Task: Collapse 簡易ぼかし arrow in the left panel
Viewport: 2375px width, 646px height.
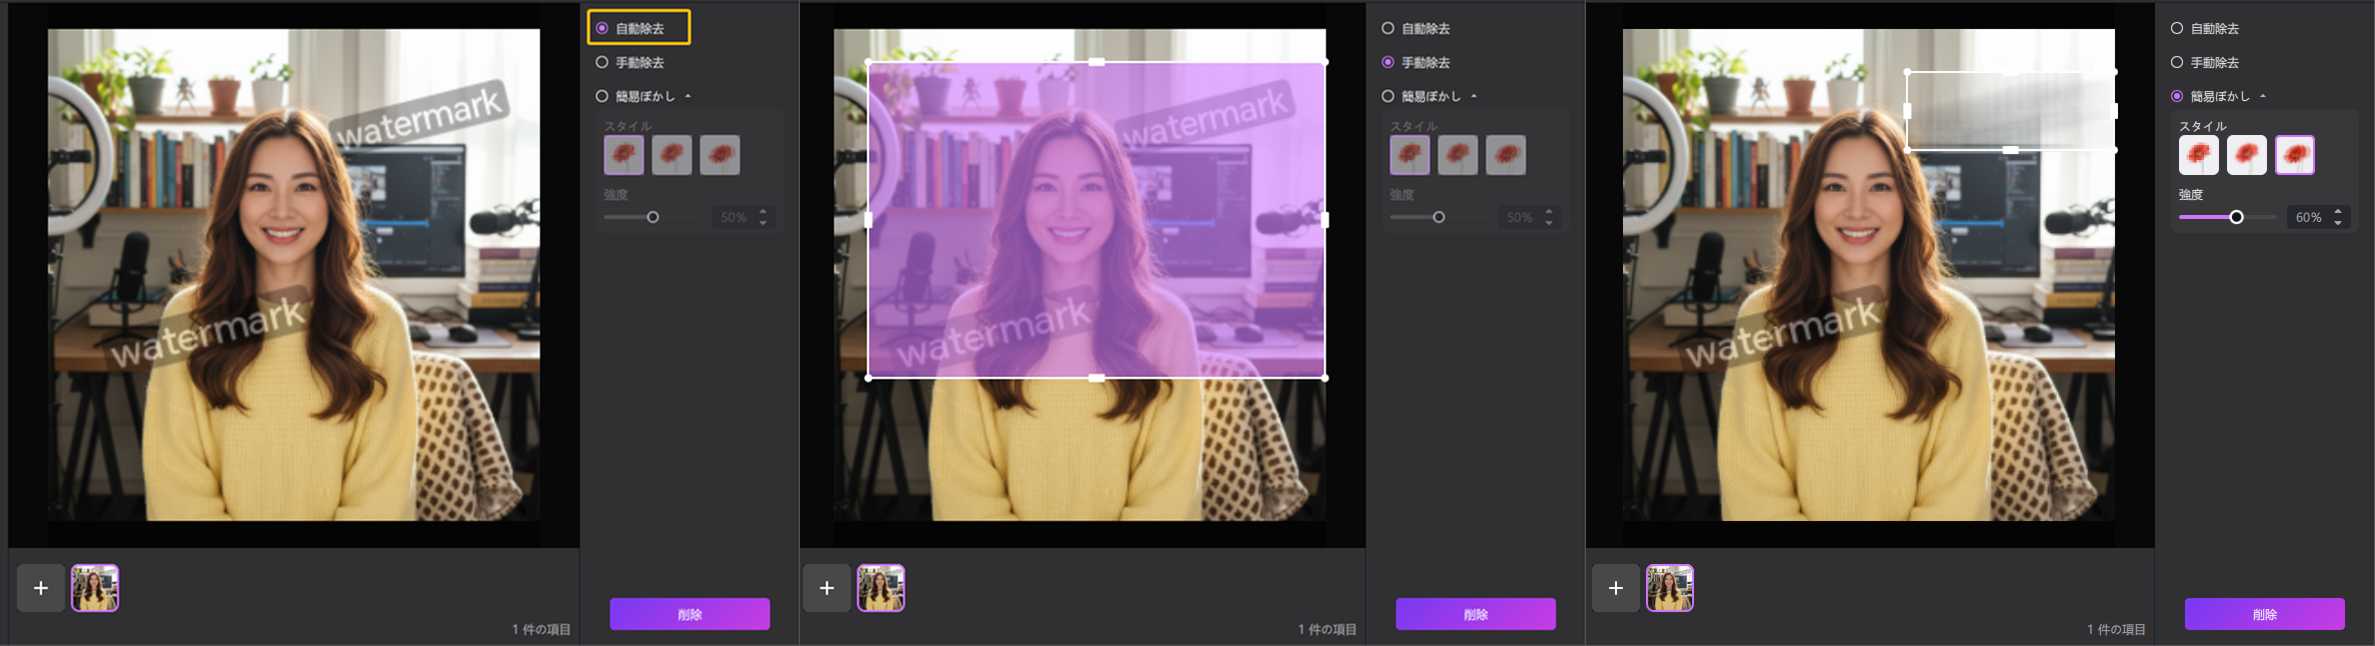Action: point(688,97)
